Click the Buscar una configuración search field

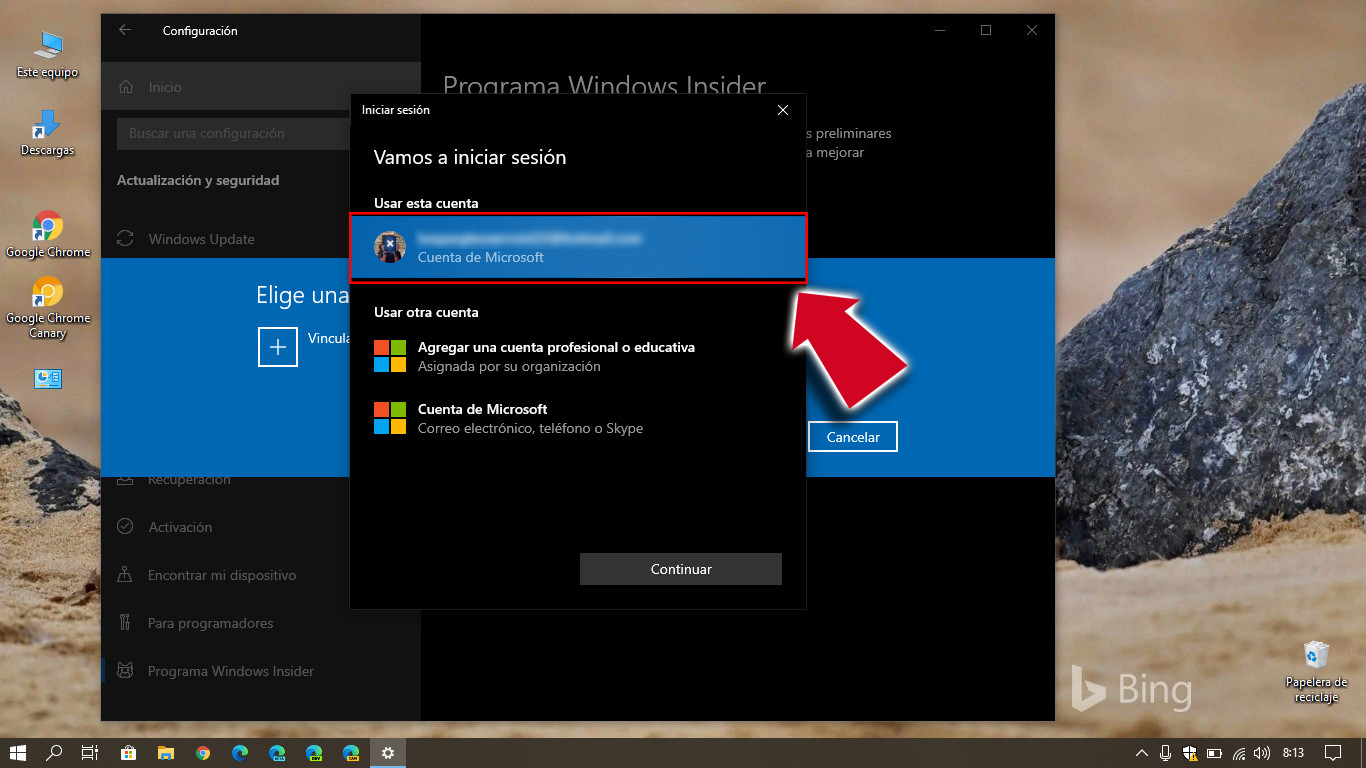tap(232, 133)
